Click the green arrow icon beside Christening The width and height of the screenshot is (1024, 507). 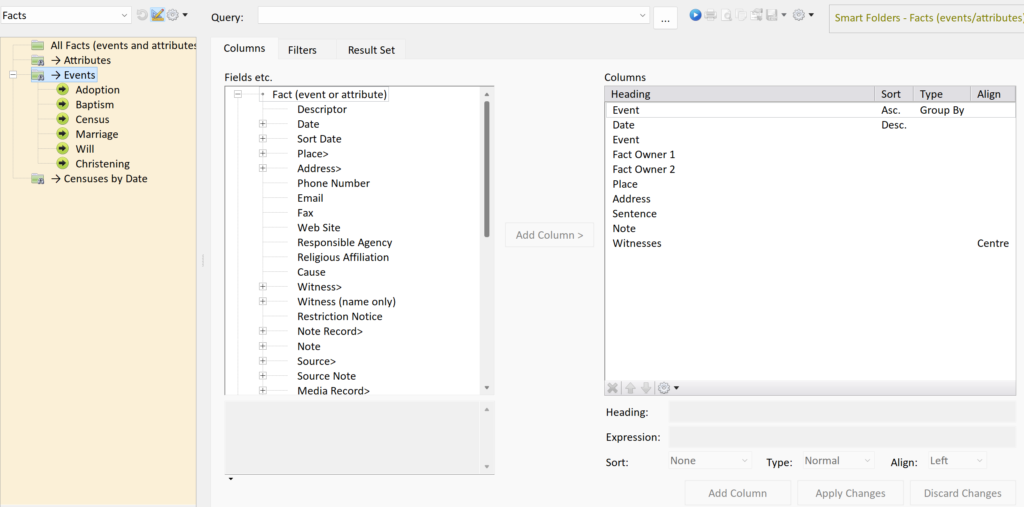[x=63, y=163]
